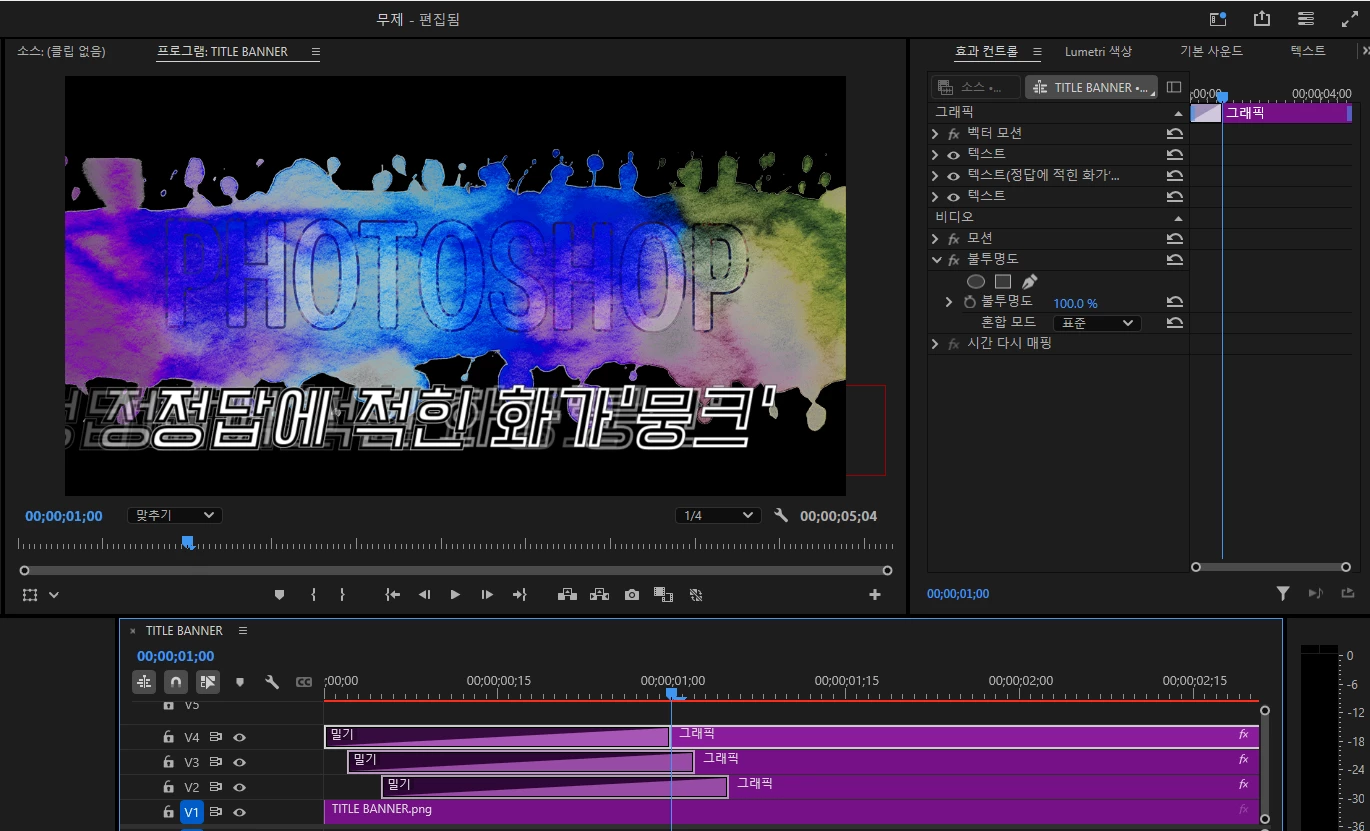
Task: Click the share/export icon in title bar
Action: tap(1262, 18)
